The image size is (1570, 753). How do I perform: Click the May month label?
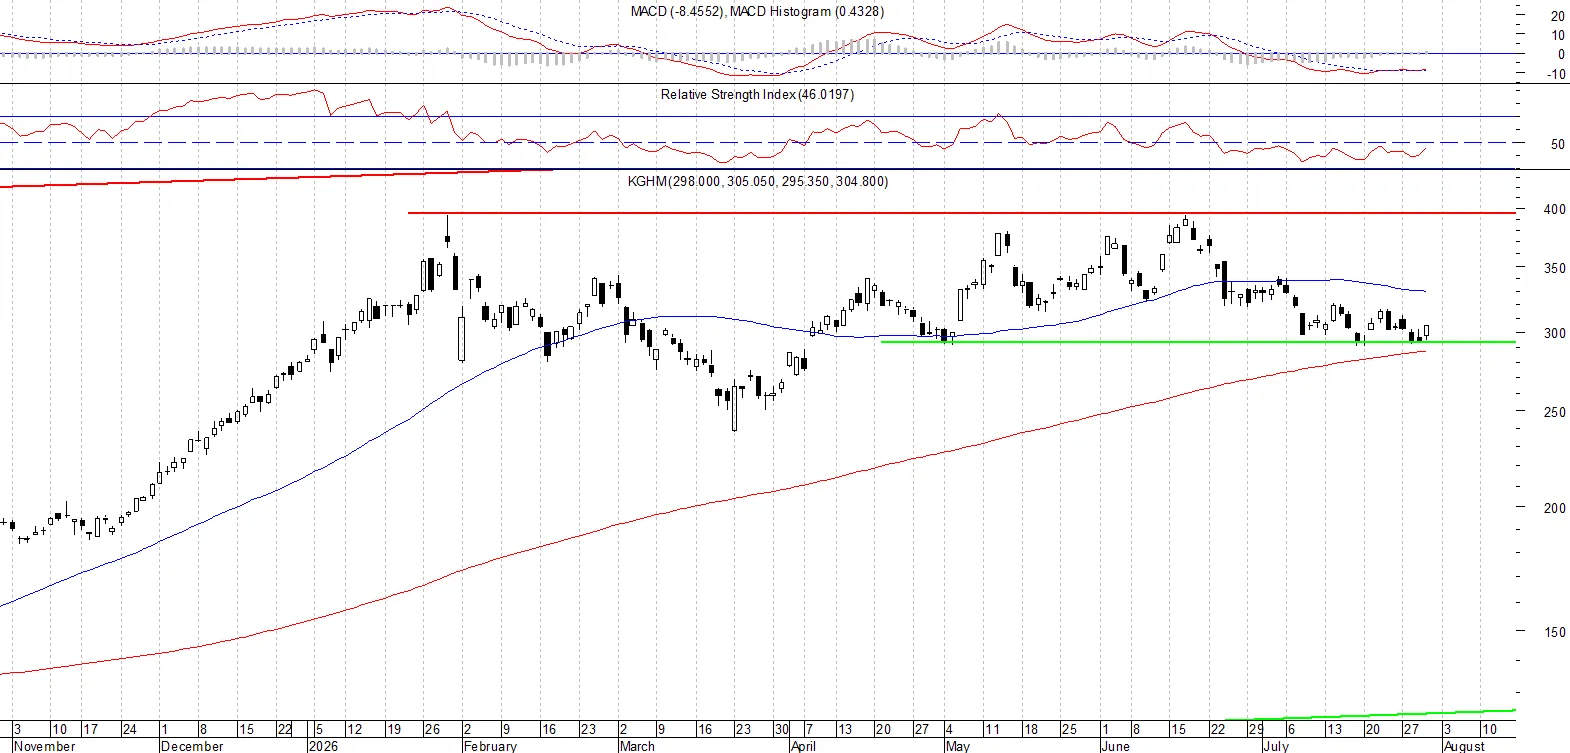[958, 746]
